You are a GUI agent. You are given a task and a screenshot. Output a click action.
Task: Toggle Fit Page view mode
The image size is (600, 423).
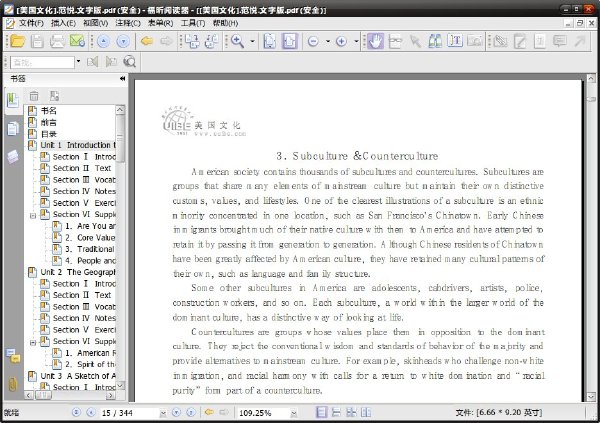click(269, 41)
